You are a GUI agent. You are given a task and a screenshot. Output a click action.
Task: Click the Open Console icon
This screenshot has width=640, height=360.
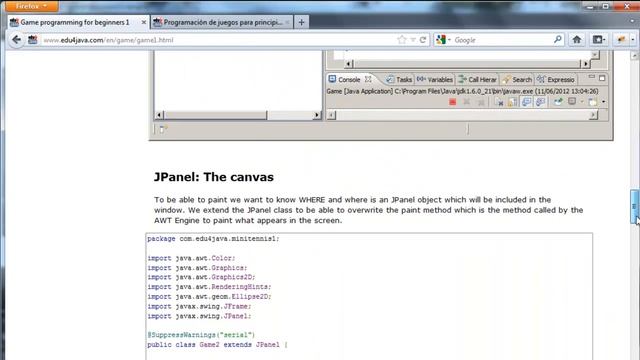tap(593, 102)
